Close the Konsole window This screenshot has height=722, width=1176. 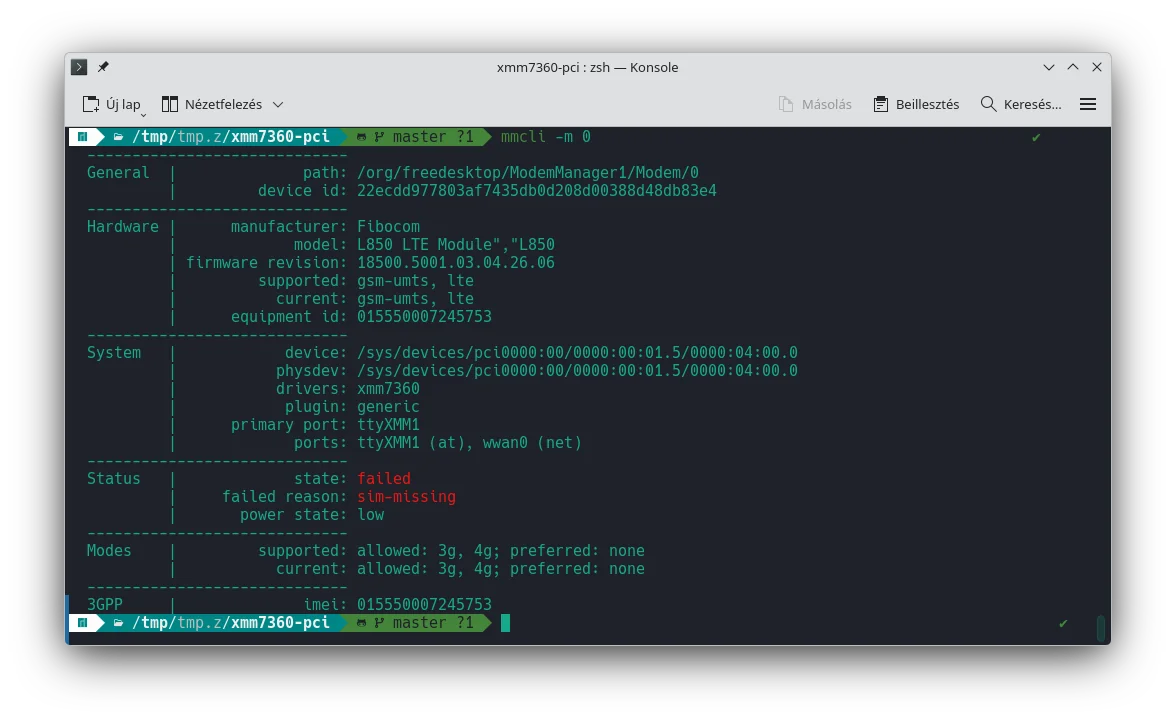[1097, 67]
